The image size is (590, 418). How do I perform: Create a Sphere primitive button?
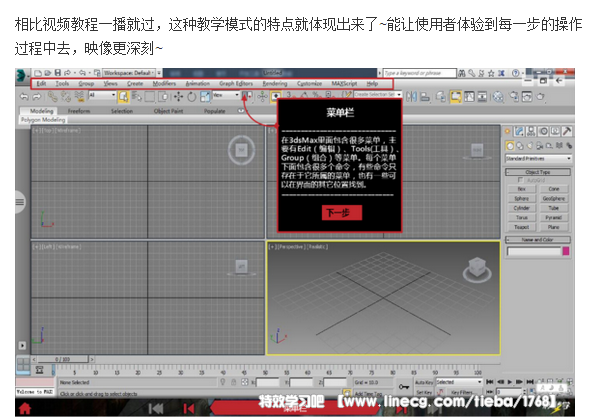522,199
